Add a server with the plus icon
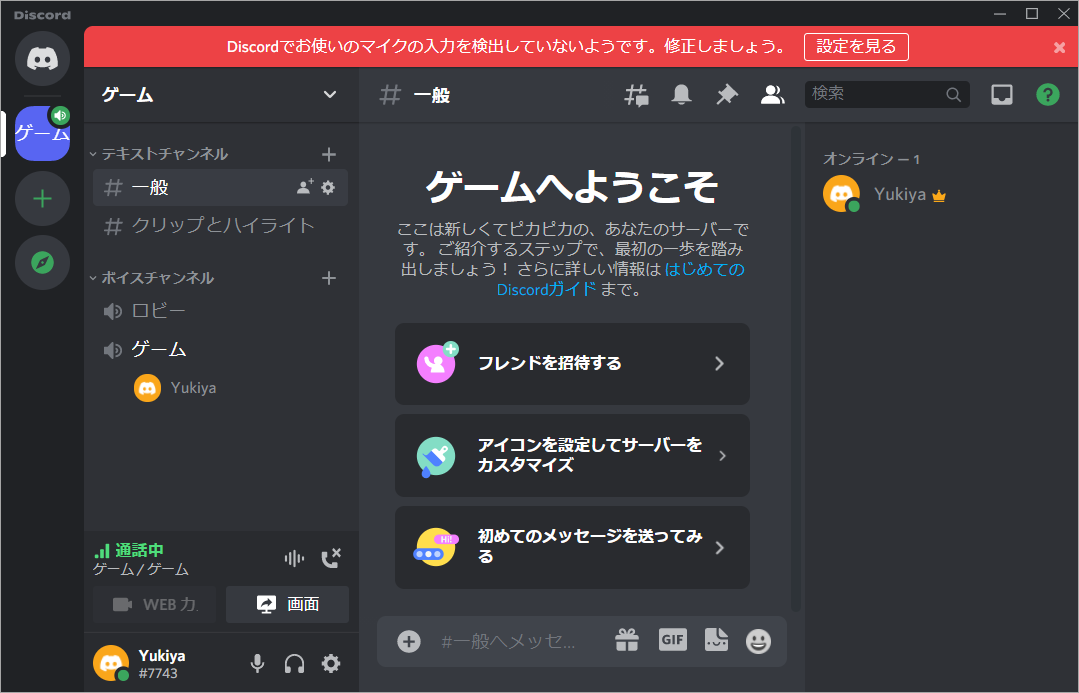This screenshot has height=693, width=1079. 43,199
